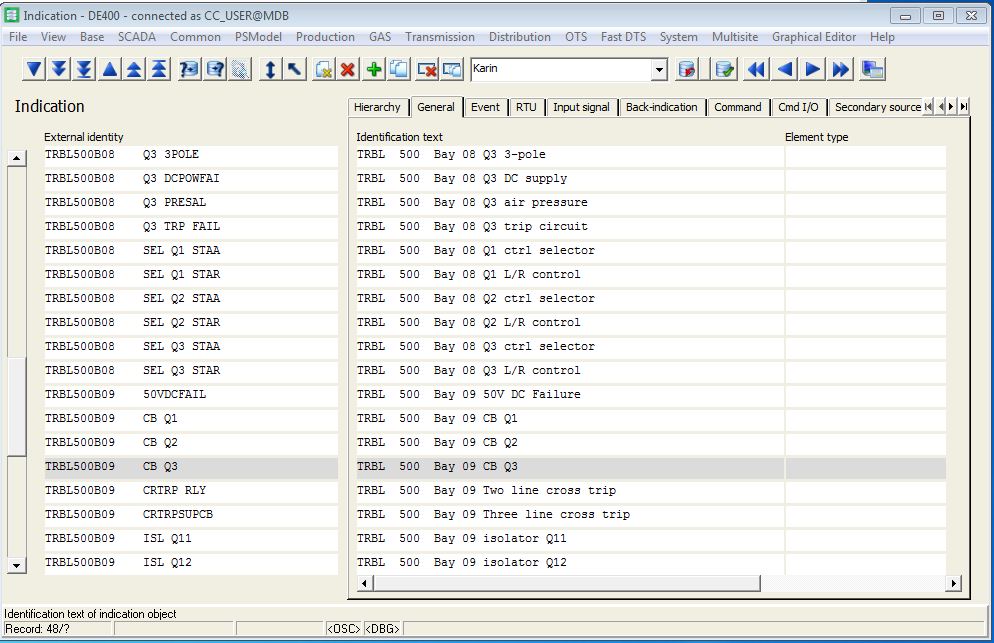994x643 pixels.
Task: Open the PSModel menu
Action: point(258,37)
